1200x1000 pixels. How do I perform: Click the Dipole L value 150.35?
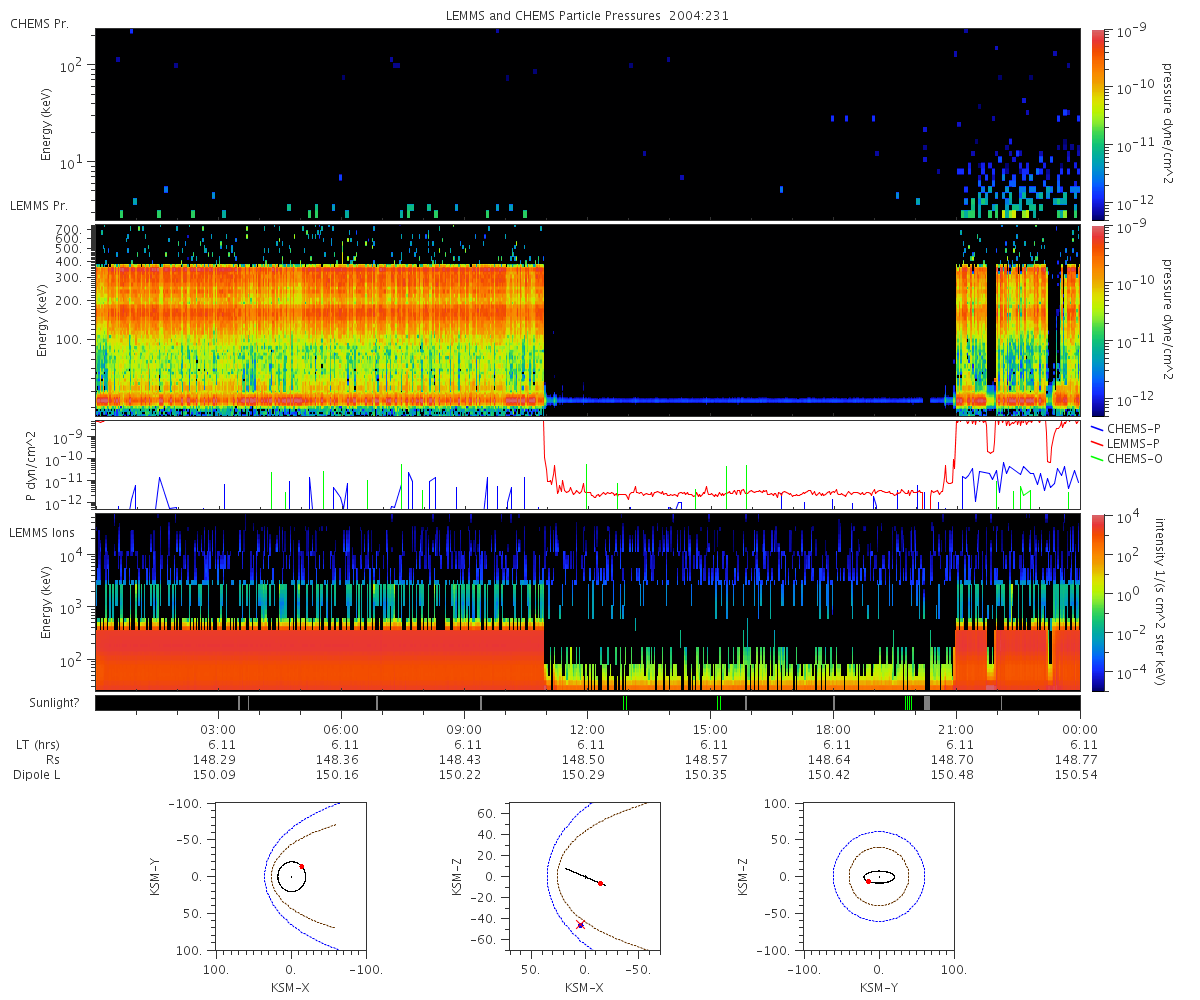coord(706,774)
